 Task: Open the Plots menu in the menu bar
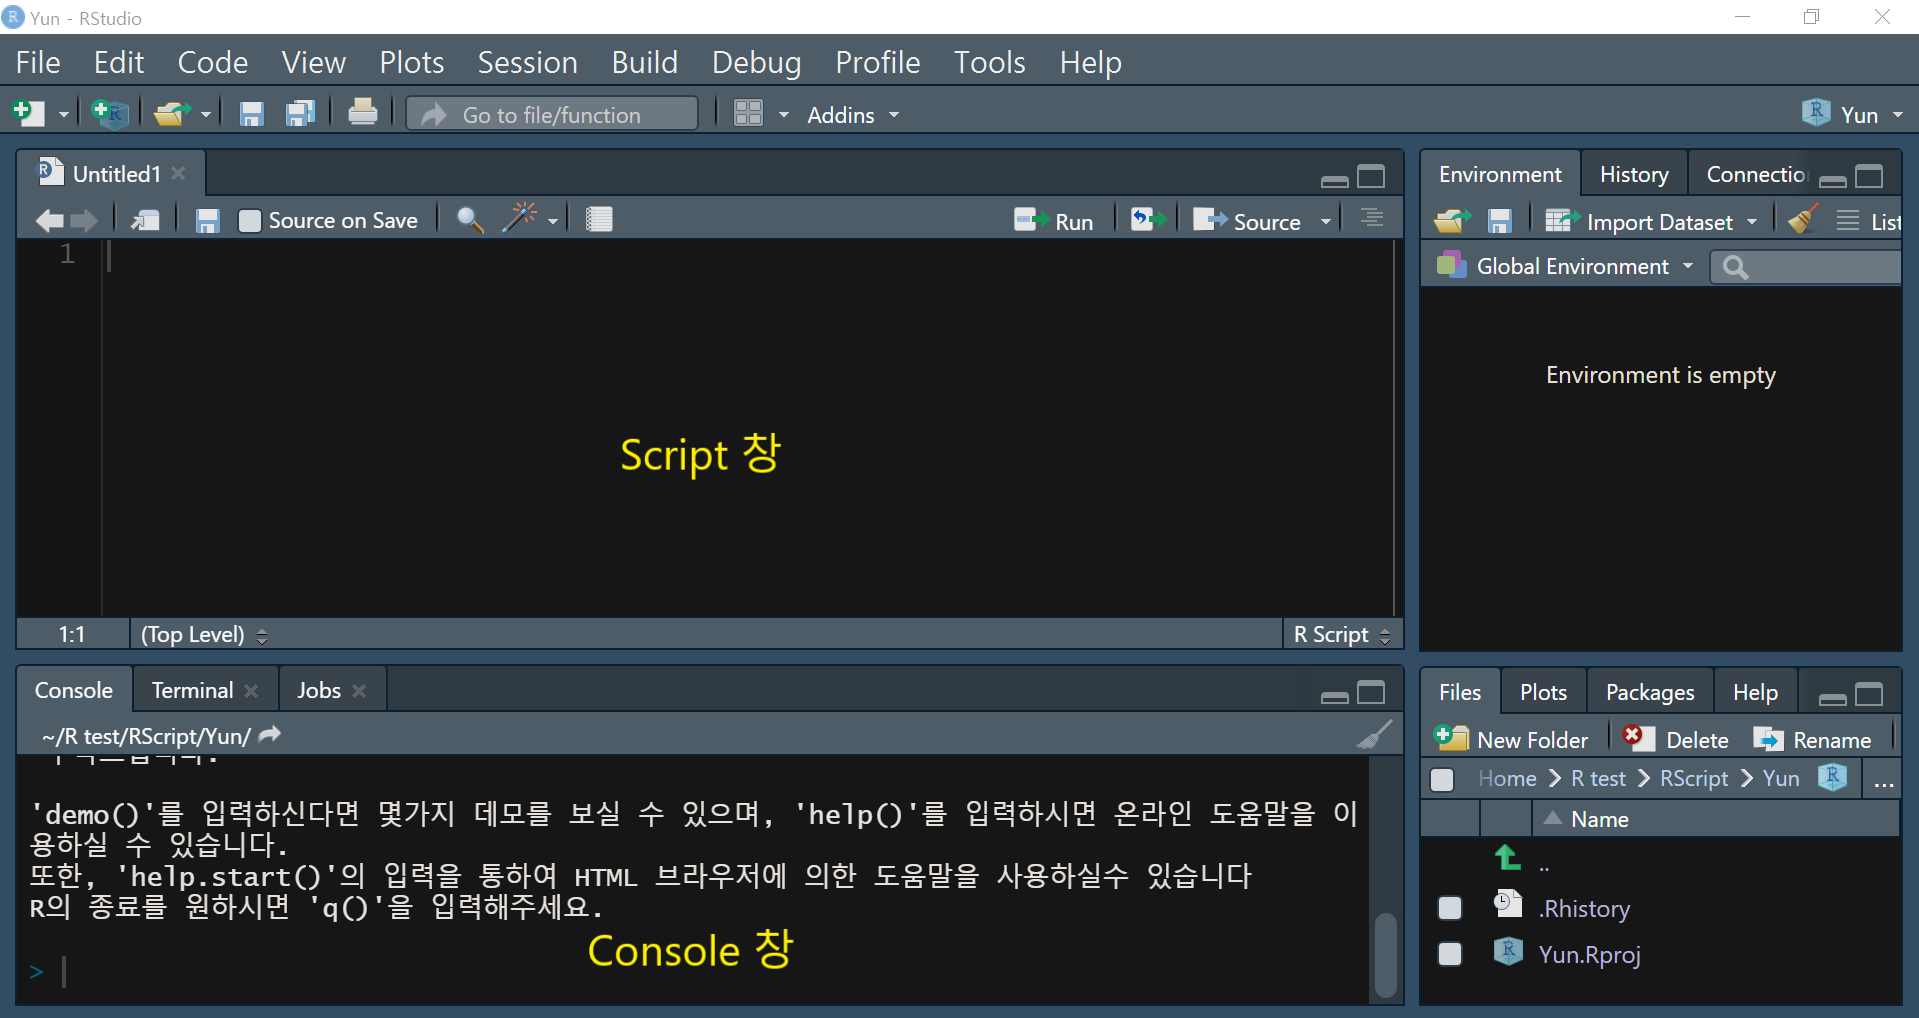click(411, 62)
